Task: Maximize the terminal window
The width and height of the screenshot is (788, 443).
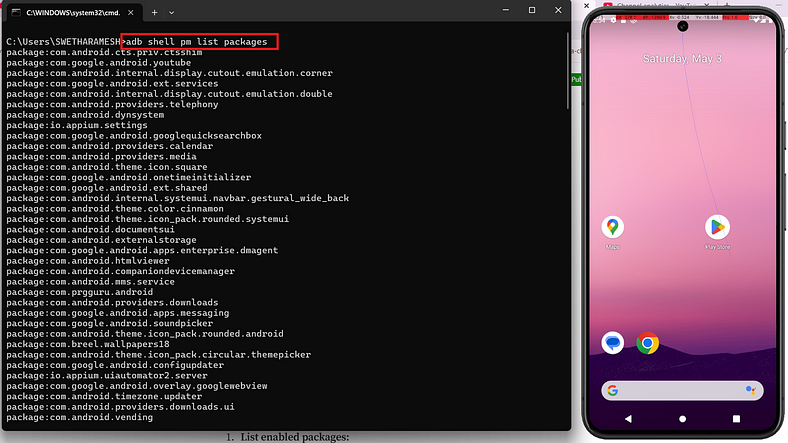Action: [x=532, y=10]
